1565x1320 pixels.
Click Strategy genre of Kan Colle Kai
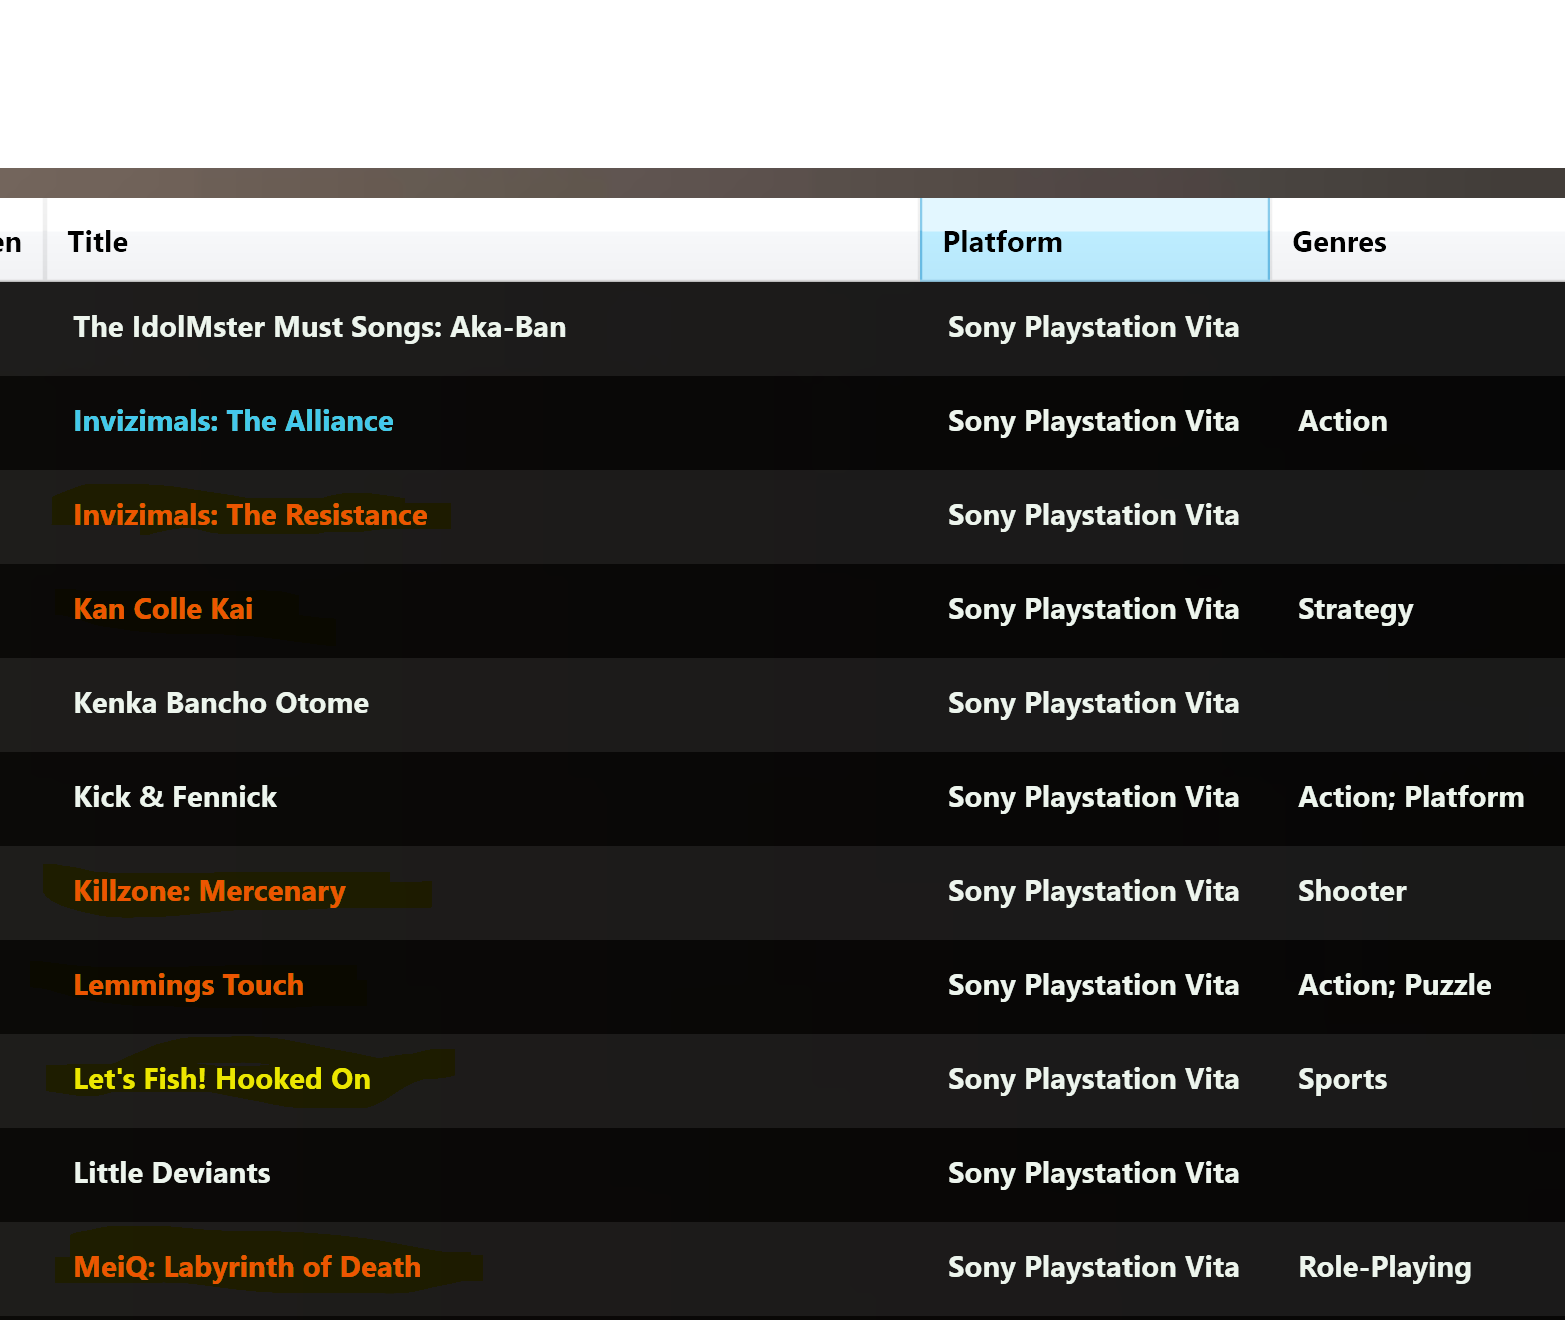1355,610
